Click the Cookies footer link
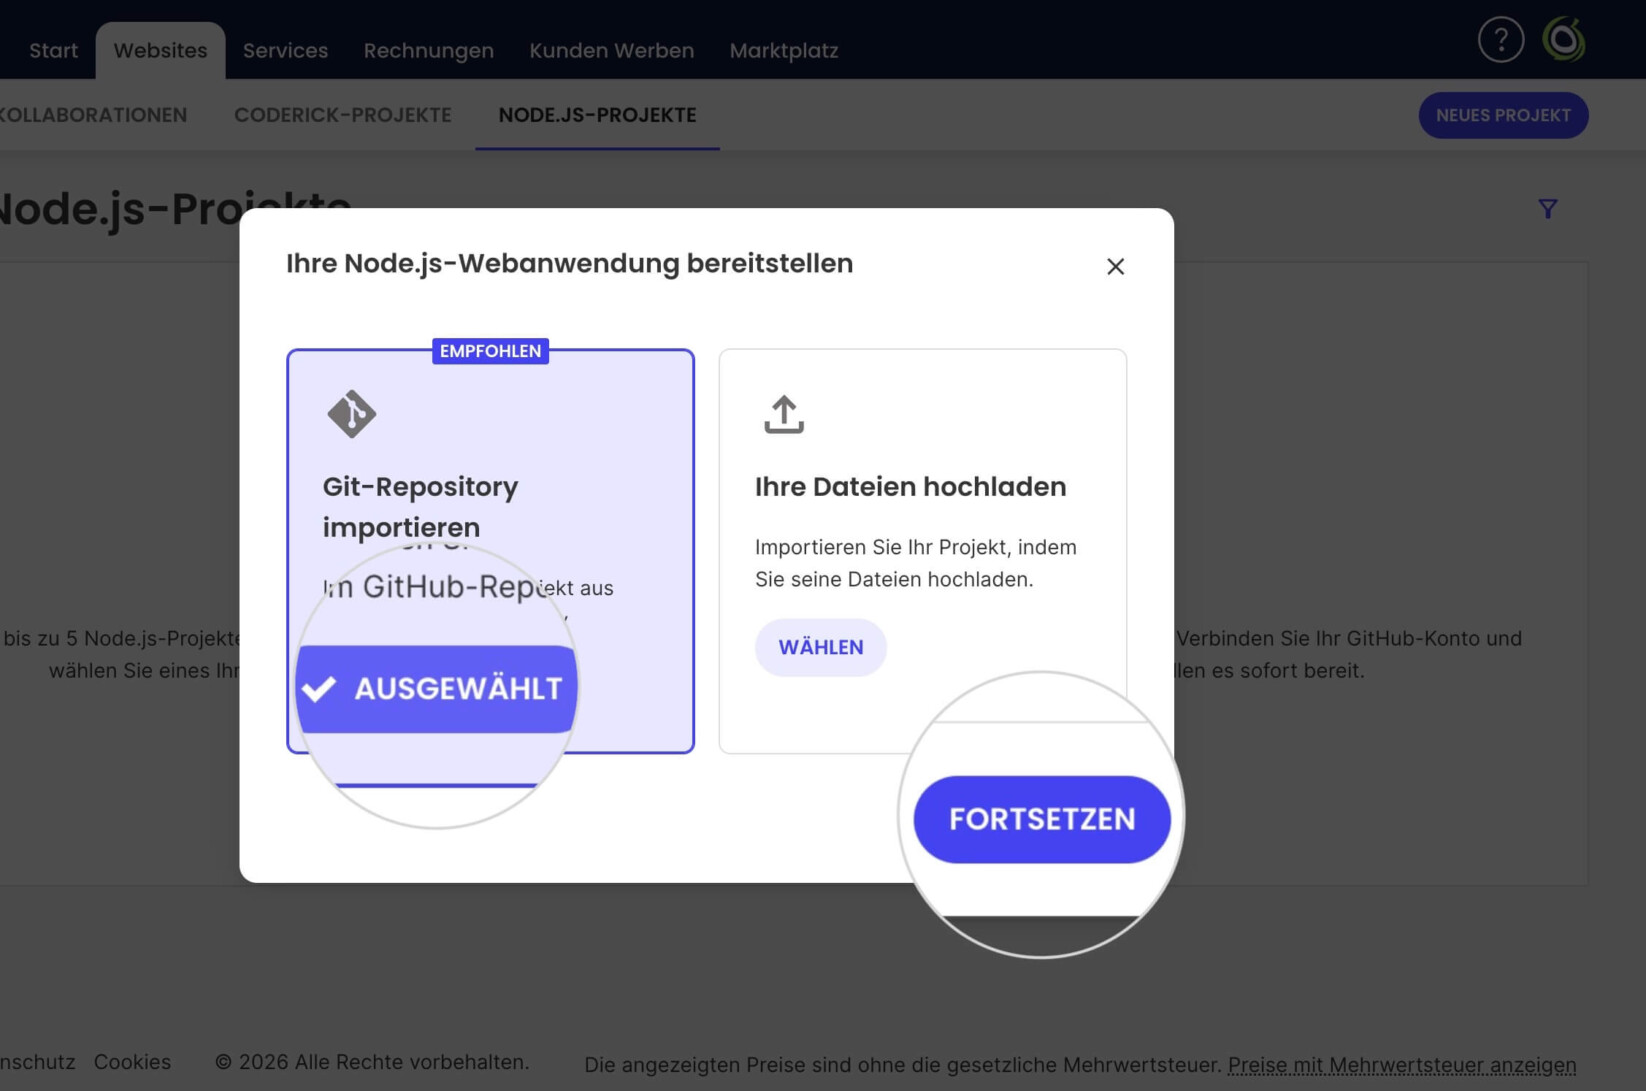The image size is (1646, 1091). (x=132, y=1062)
